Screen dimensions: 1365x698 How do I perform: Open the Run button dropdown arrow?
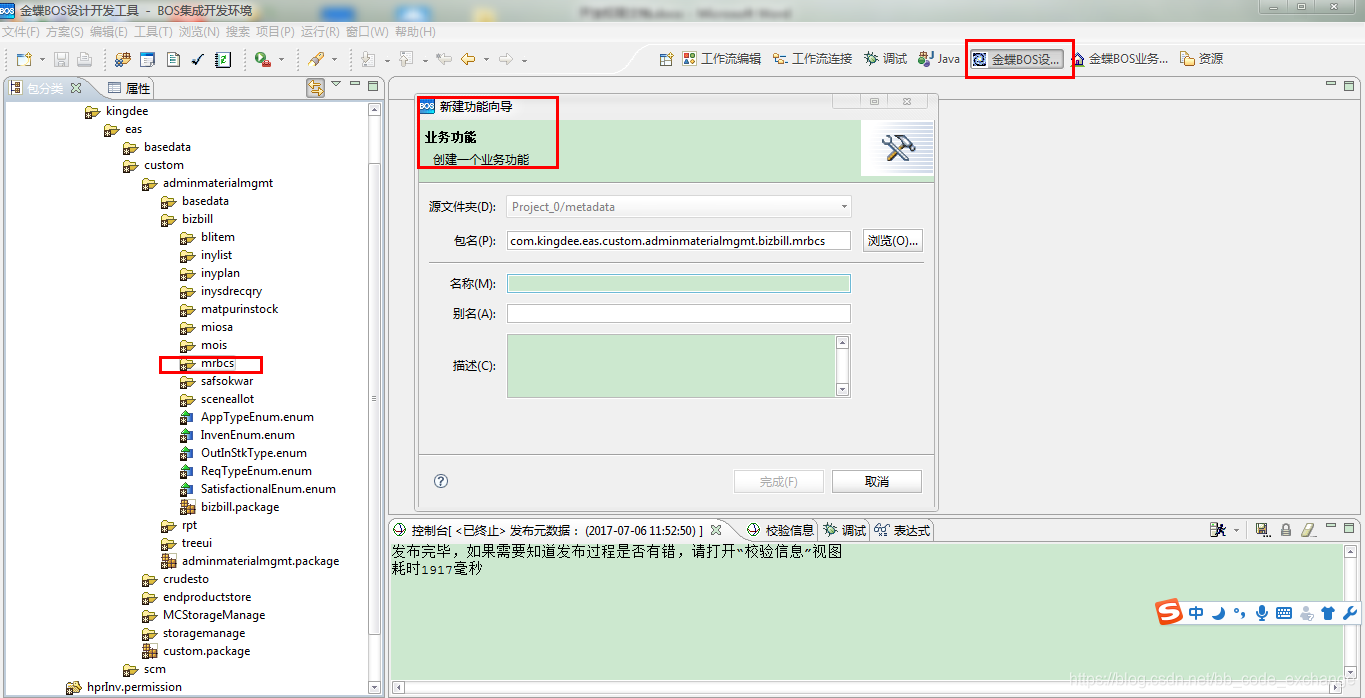coord(282,60)
